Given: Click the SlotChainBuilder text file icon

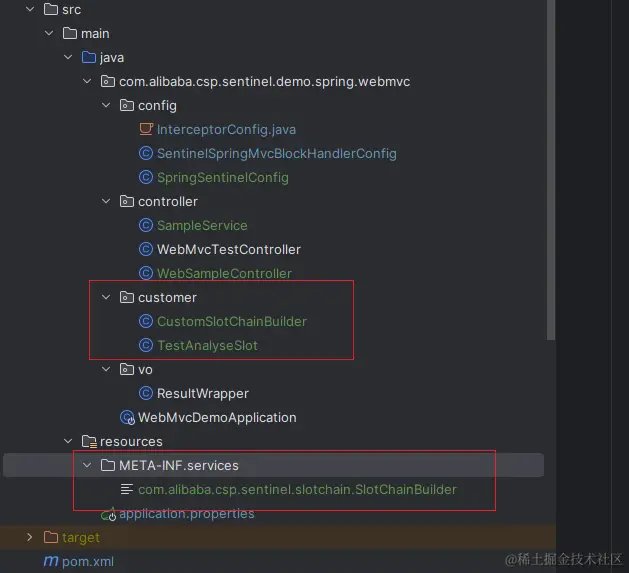Looking at the screenshot, I should [x=127, y=489].
